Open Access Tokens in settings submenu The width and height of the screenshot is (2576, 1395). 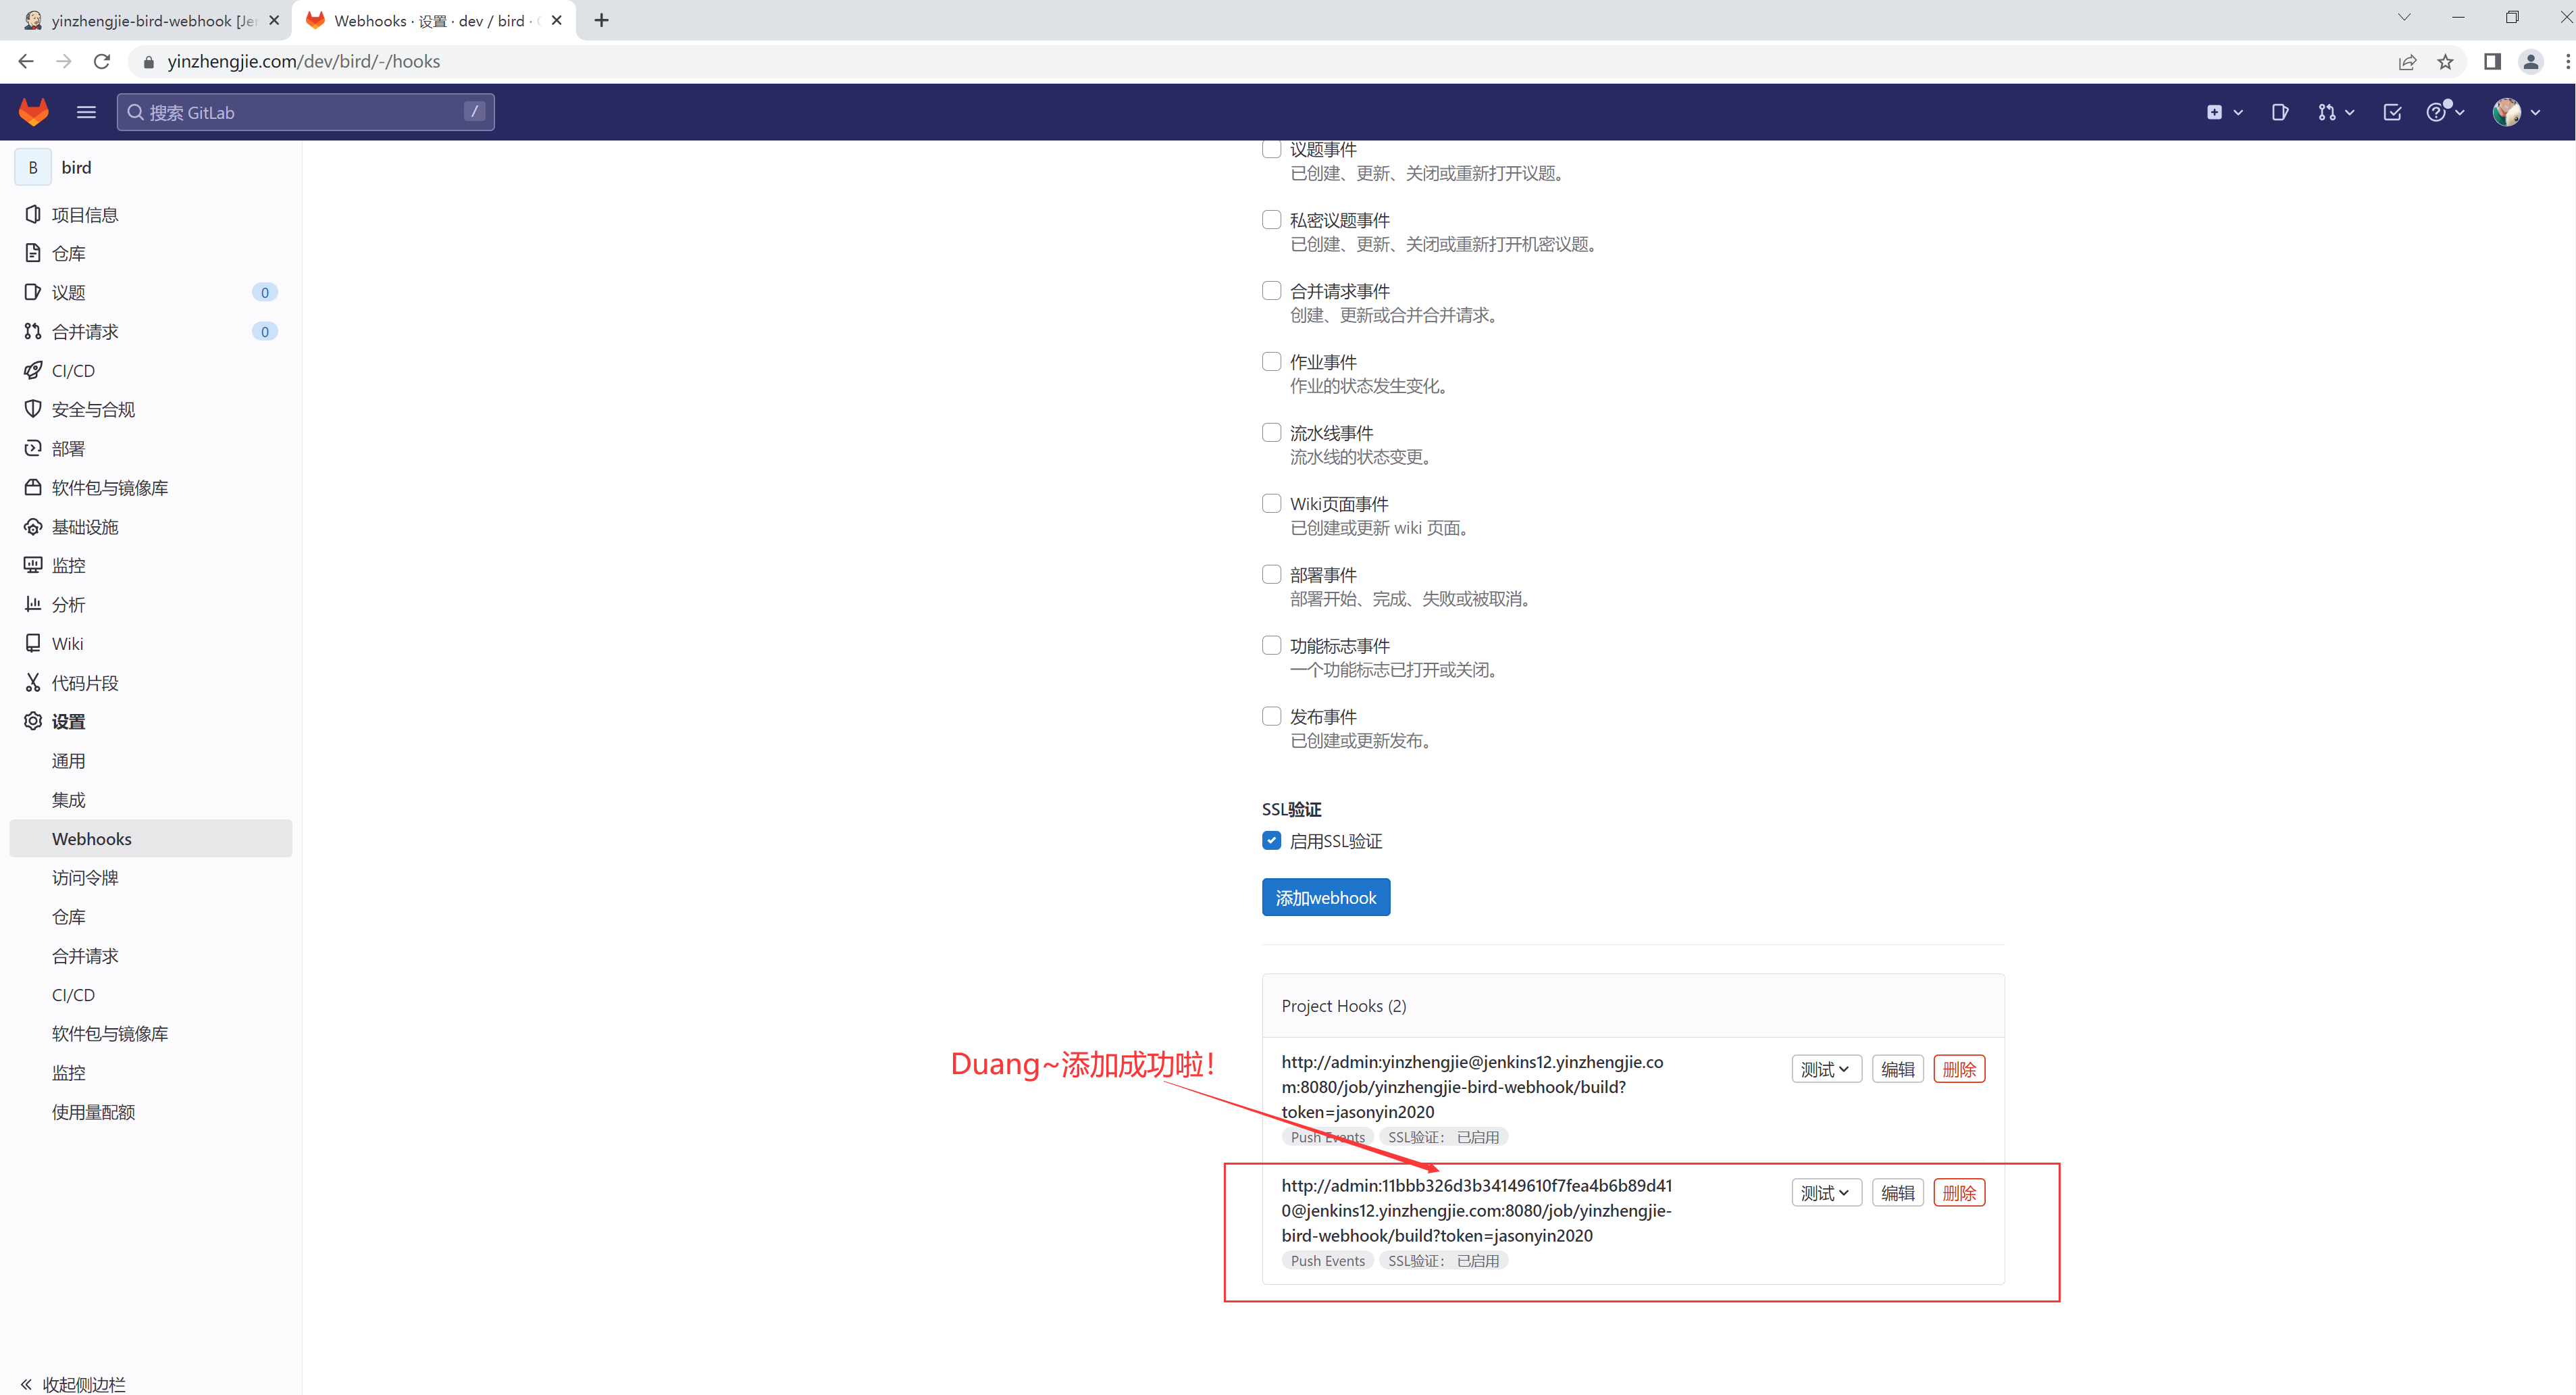(x=85, y=878)
